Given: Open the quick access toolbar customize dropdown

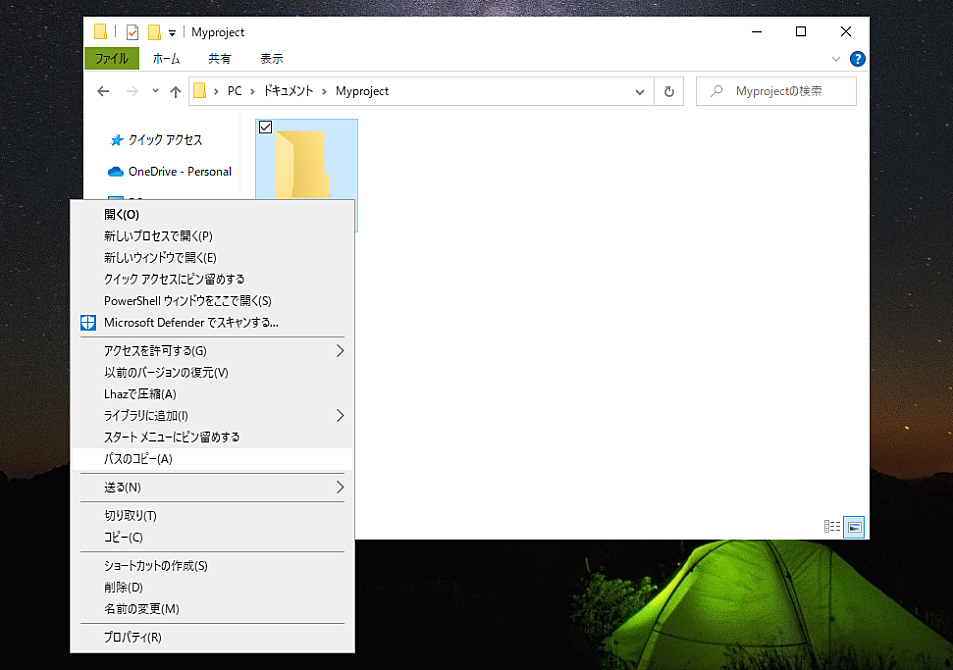Looking at the screenshot, I should click(x=170, y=31).
